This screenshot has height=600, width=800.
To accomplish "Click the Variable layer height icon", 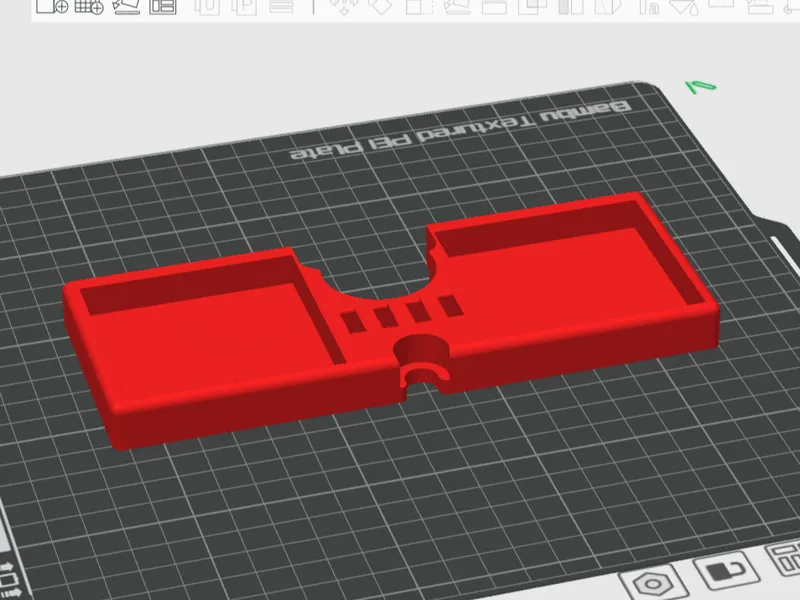I will 282,6.
